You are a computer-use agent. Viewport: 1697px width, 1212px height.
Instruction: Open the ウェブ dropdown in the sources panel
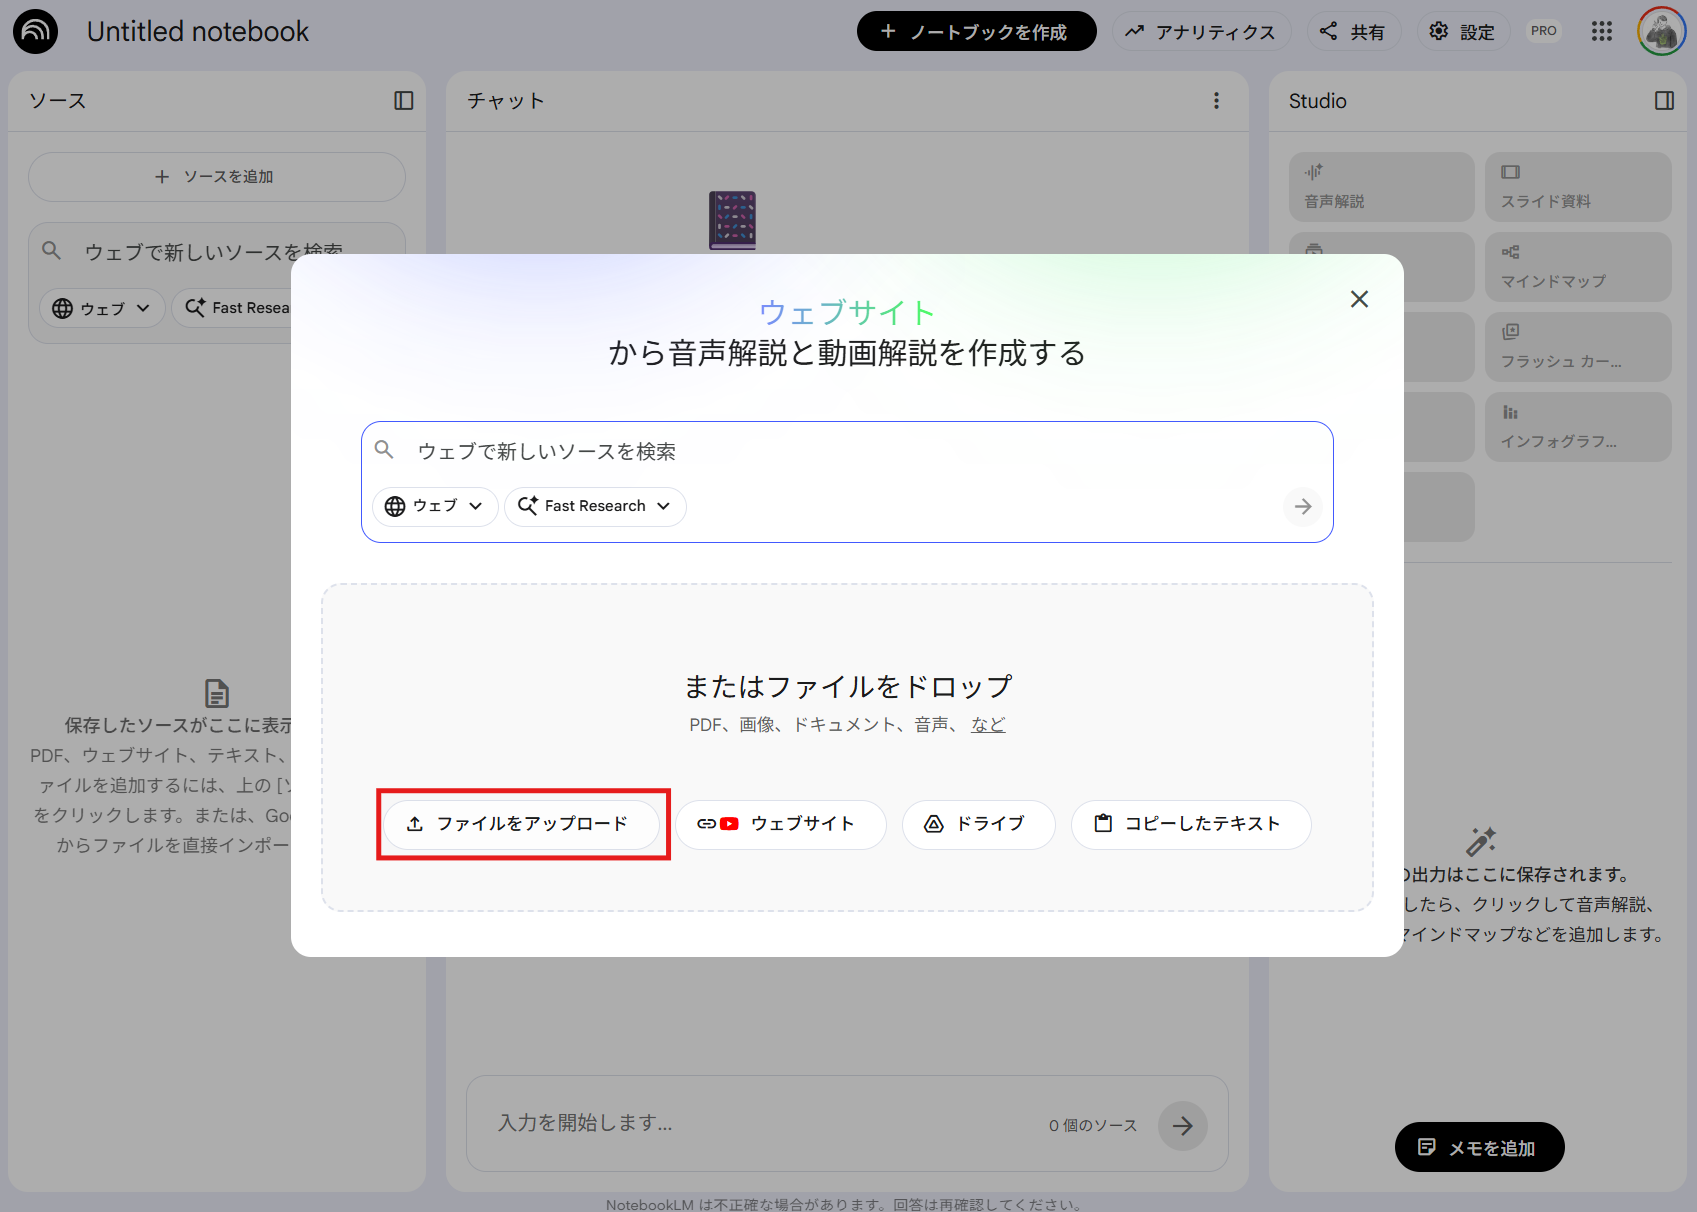click(101, 308)
